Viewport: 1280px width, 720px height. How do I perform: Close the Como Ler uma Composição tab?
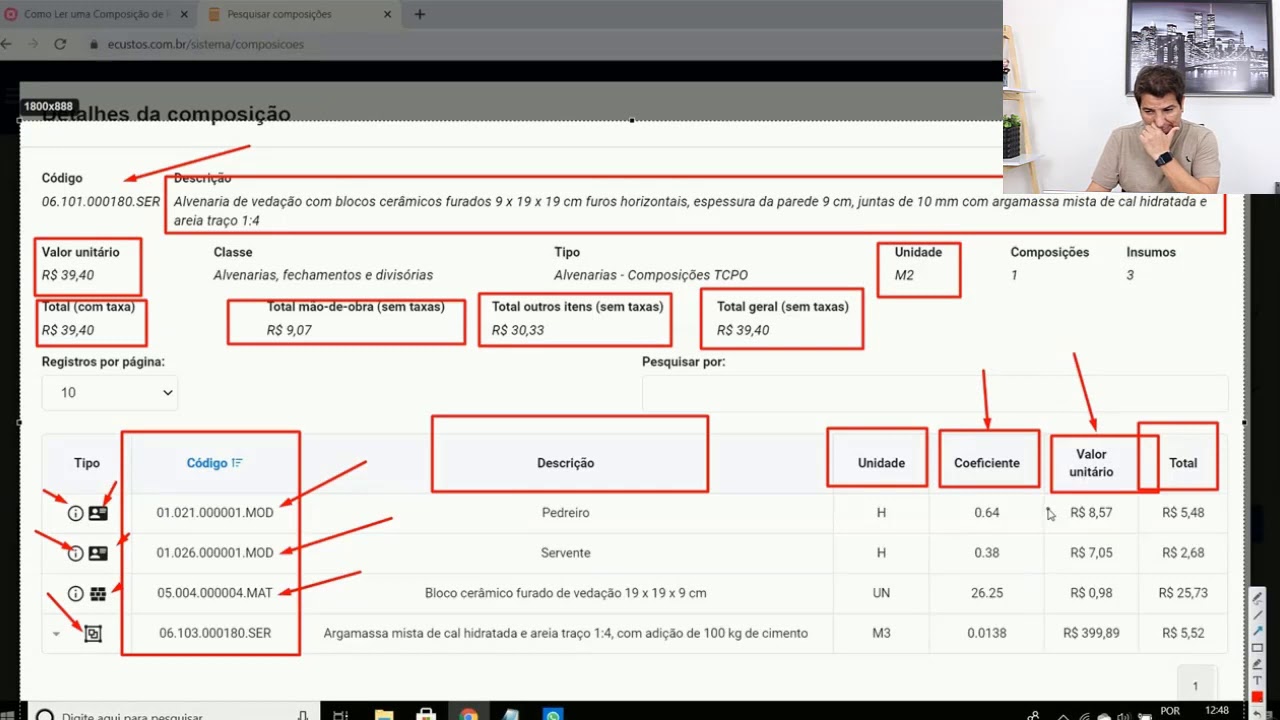(x=183, y=14)
